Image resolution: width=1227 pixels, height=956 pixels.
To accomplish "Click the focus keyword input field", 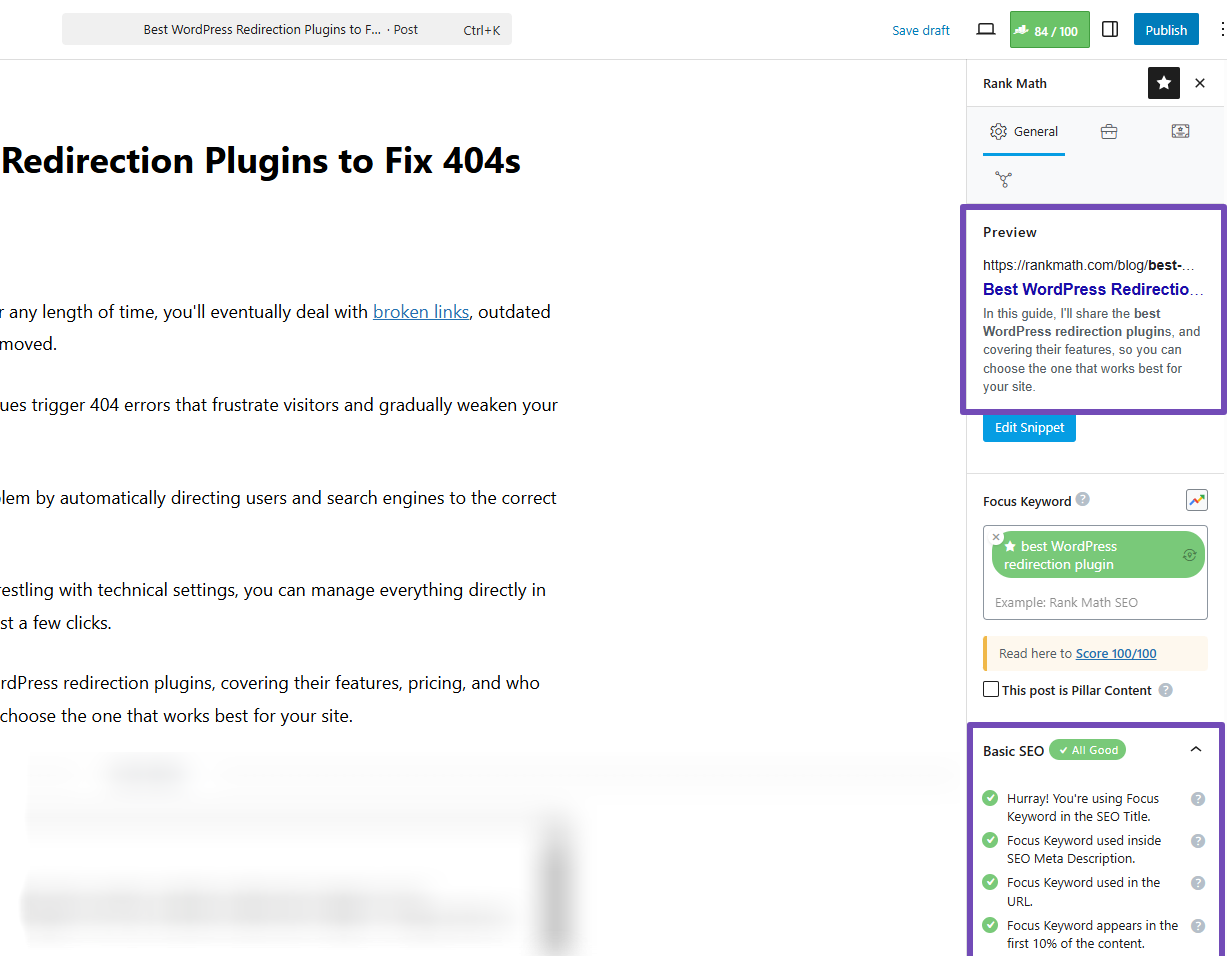I will click(1095, 603).
